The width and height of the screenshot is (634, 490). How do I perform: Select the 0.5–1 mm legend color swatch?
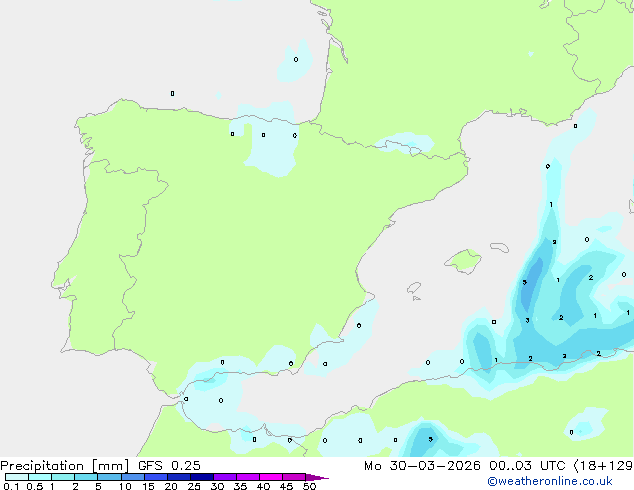(40, 477)
